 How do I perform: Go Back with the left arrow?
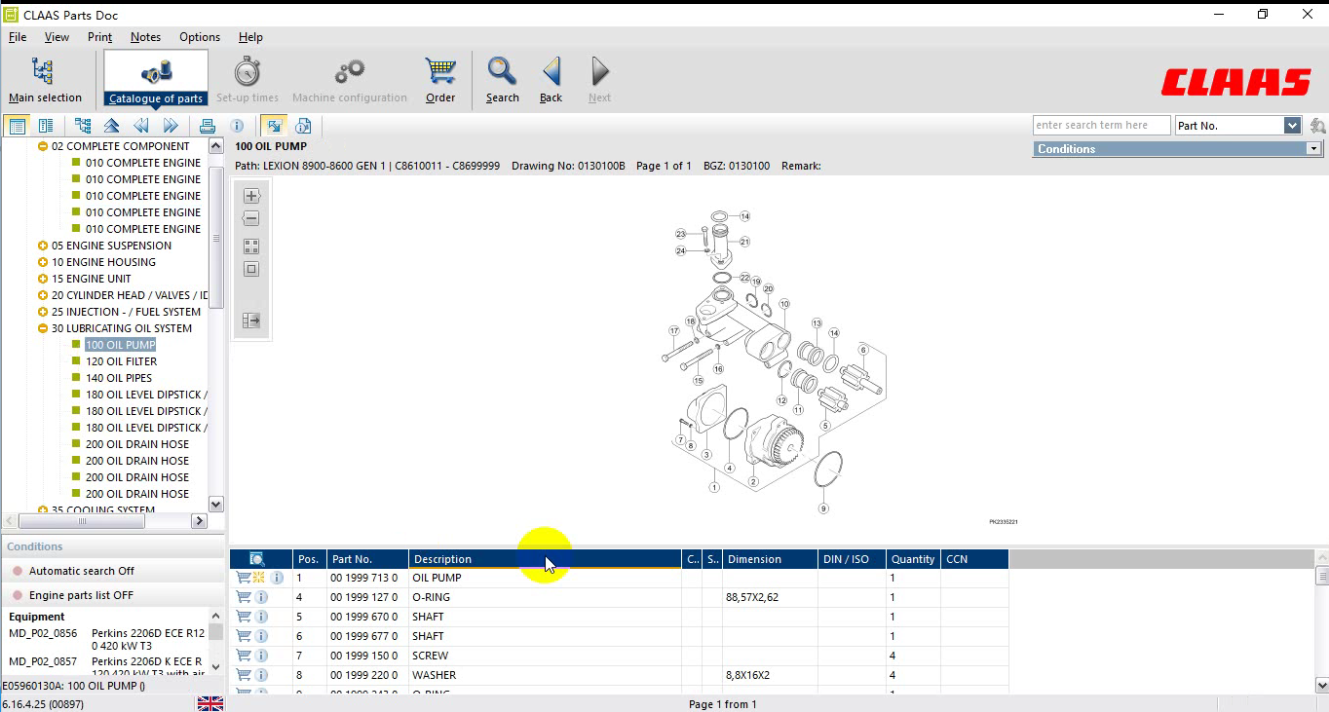pyautogui.click(x=551, y=80)
